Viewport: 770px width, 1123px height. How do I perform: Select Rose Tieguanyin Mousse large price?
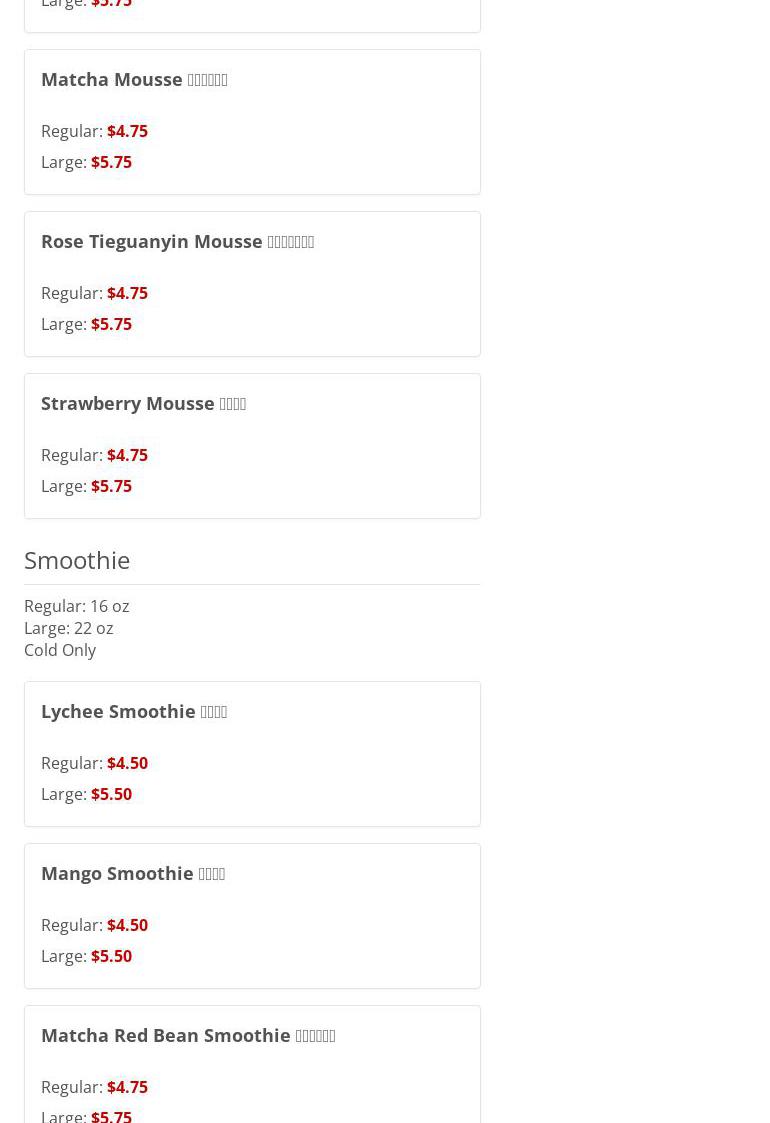(x=111, y=324)
